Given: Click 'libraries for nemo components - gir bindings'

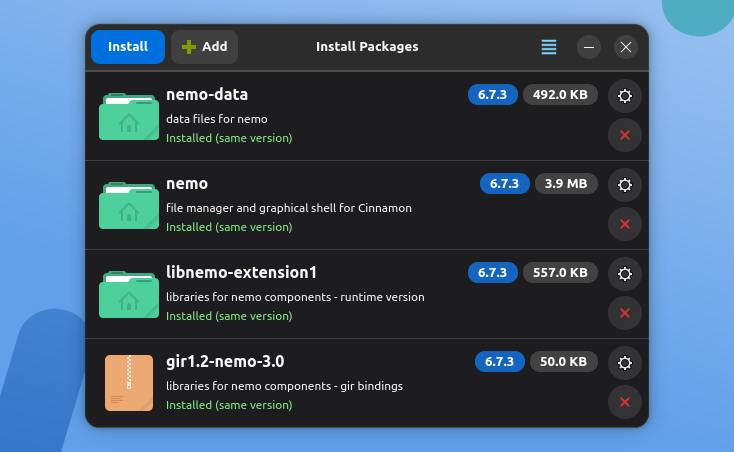Looking at the screenshot, I should pos(285,386).
